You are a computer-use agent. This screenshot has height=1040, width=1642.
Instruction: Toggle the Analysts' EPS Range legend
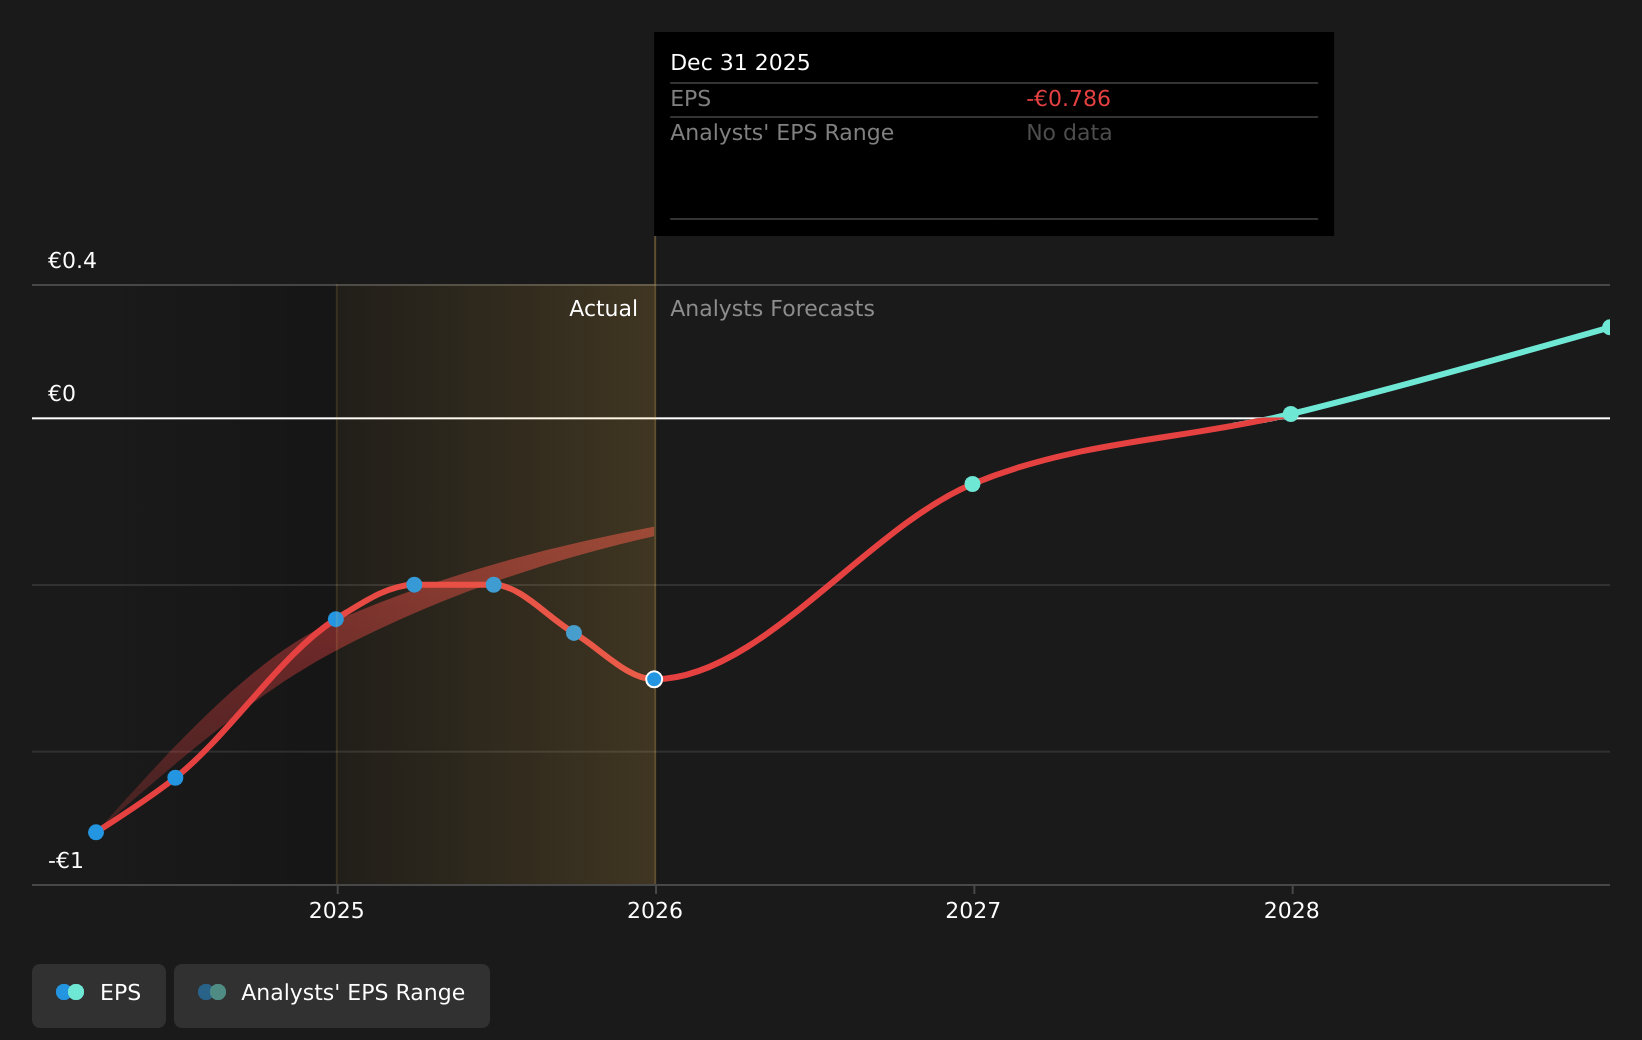pyautogui.click(x=332, y=996)
